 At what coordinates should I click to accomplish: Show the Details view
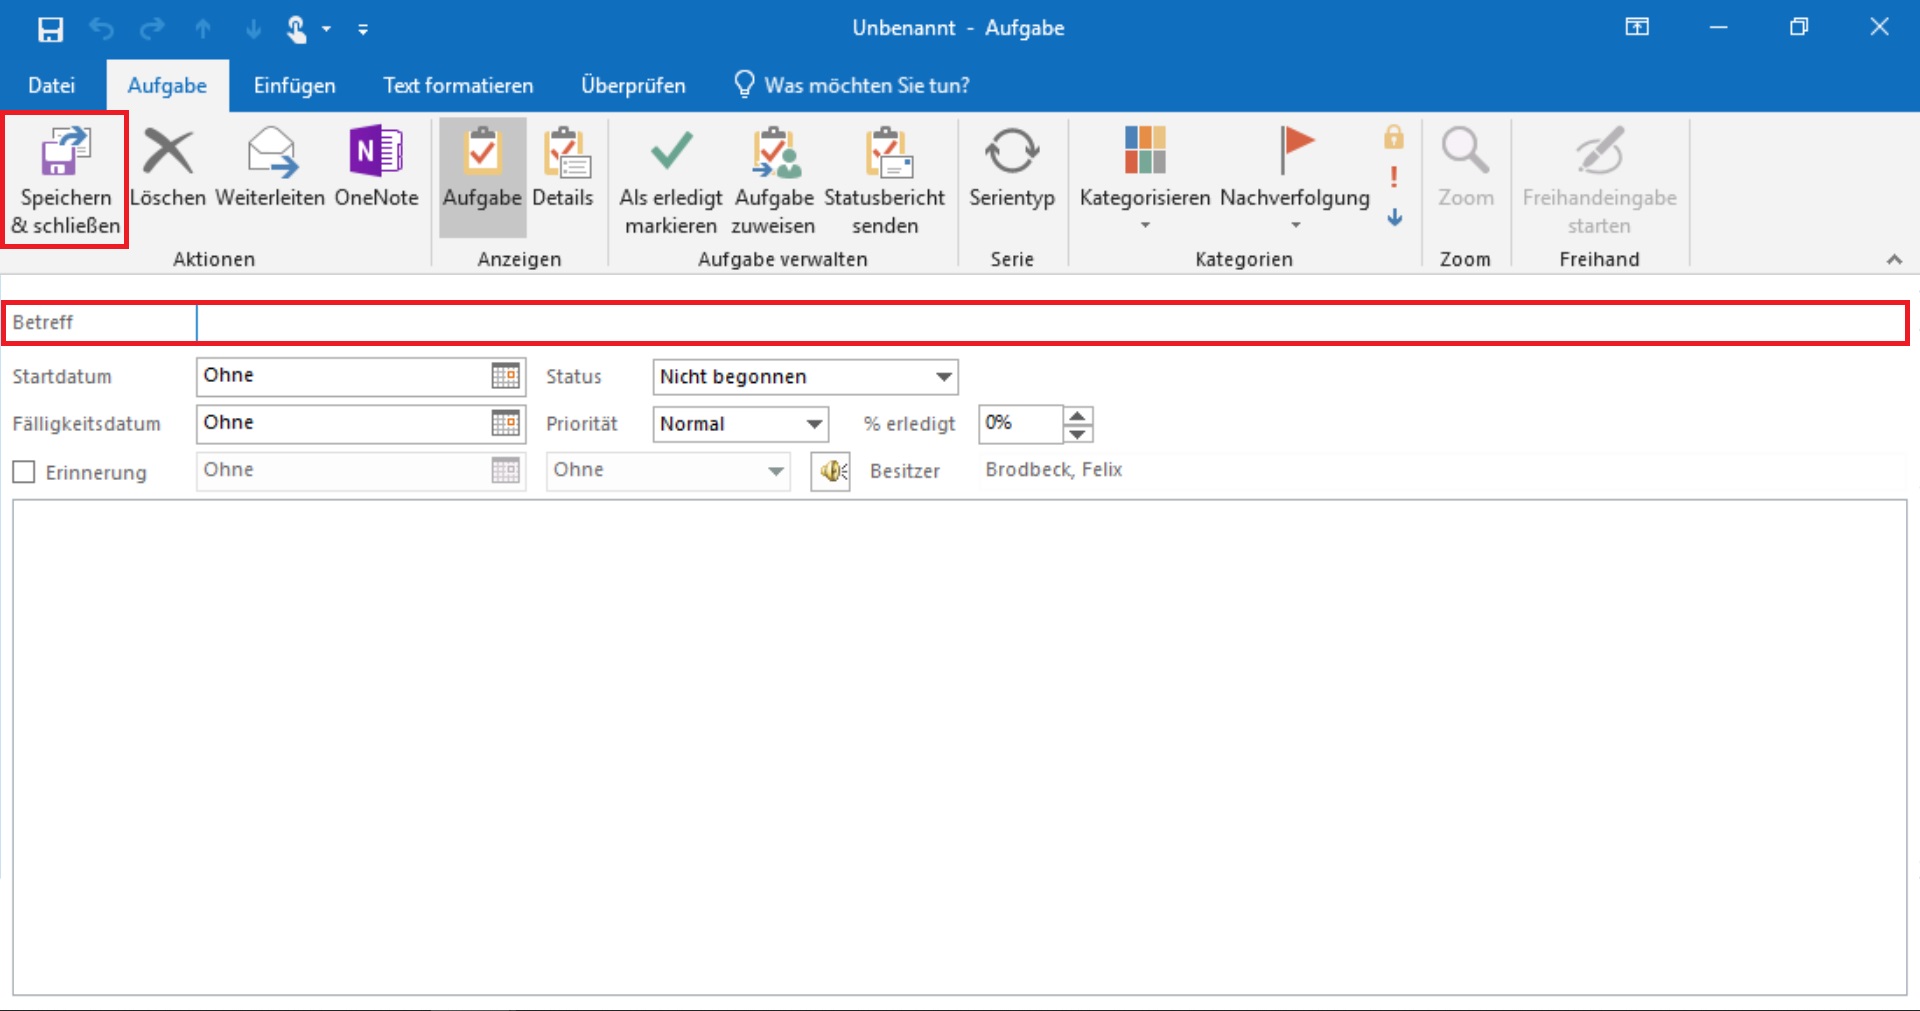click(x=563, y=168)
